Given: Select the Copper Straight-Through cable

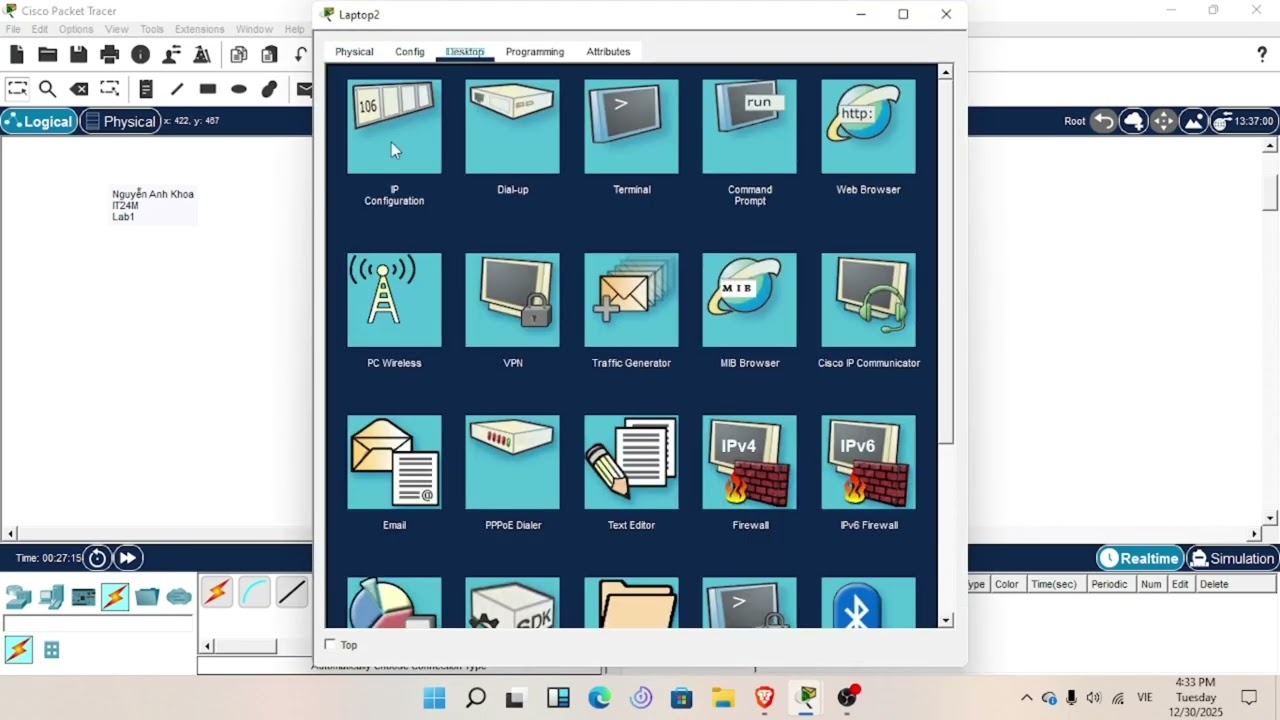Looking at the screenshot, I should click(x=292, y=593).
